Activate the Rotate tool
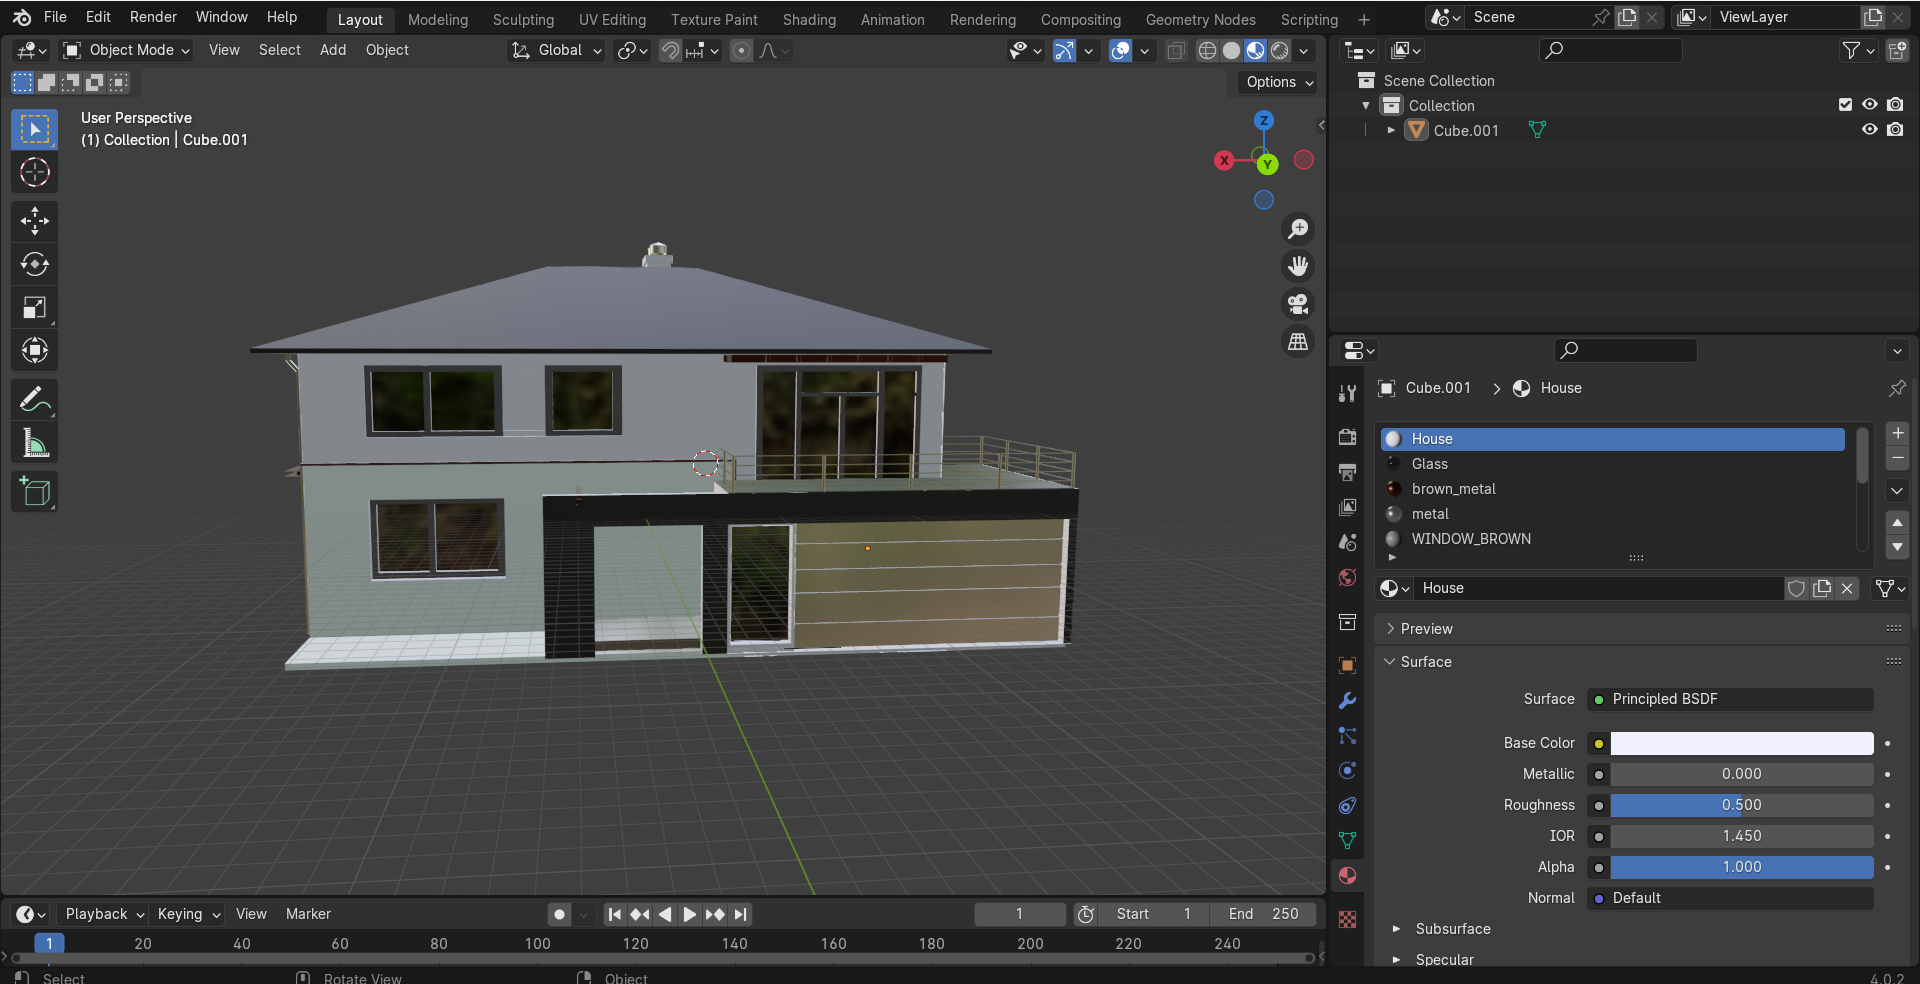 coord(34,264)
